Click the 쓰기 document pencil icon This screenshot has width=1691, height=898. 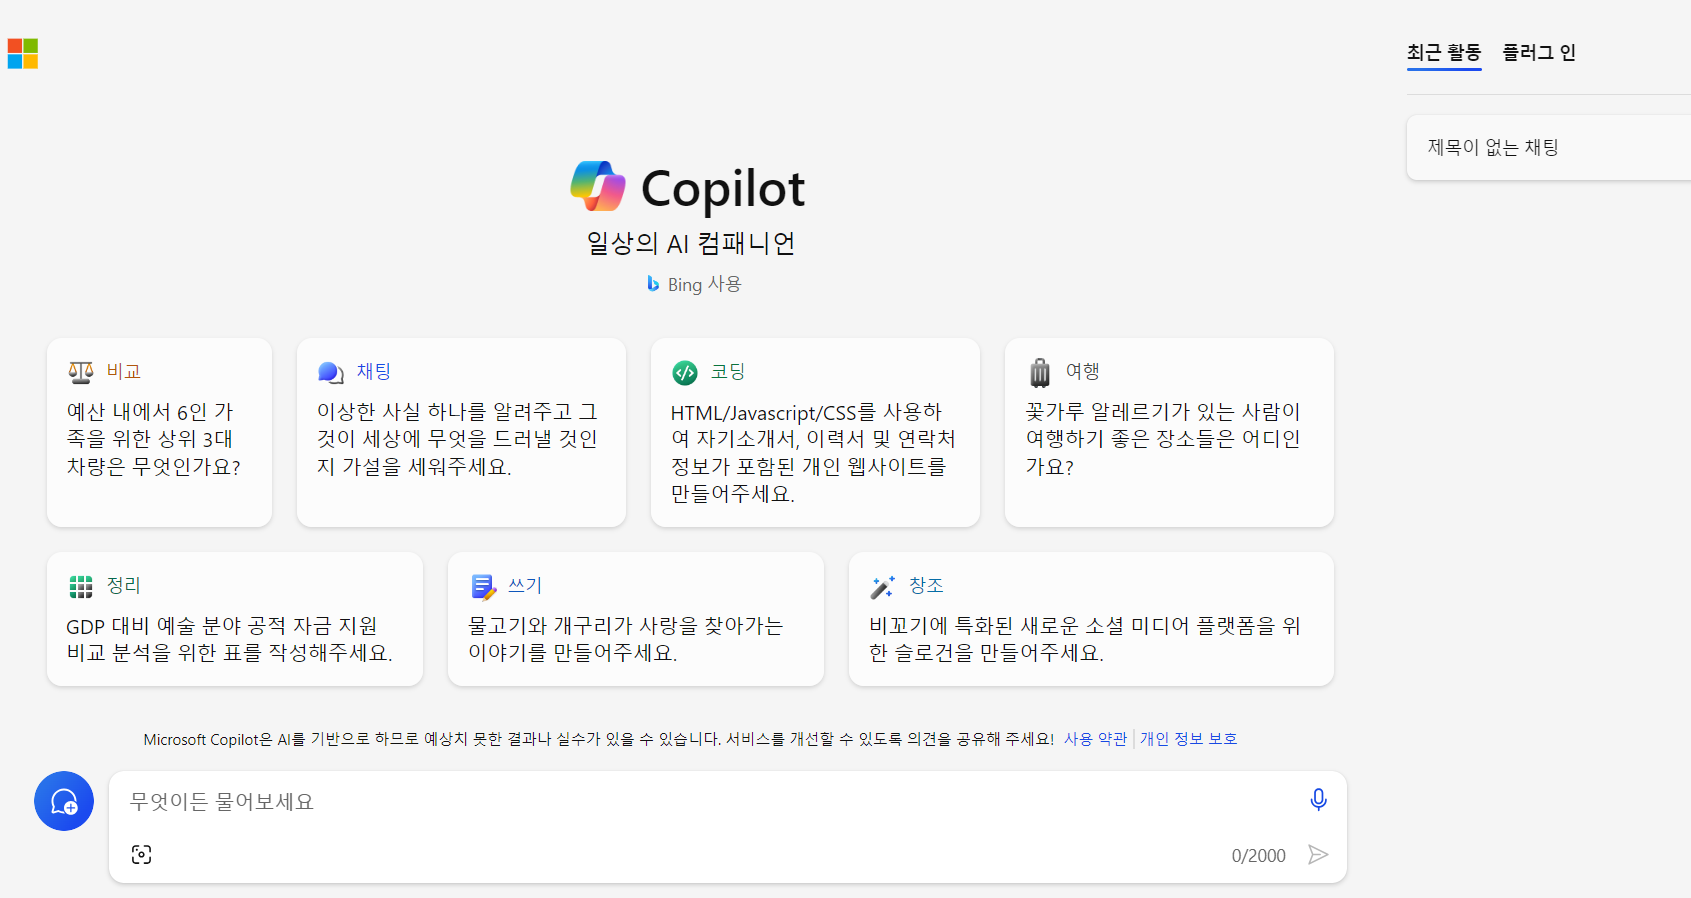click(484, 587)
